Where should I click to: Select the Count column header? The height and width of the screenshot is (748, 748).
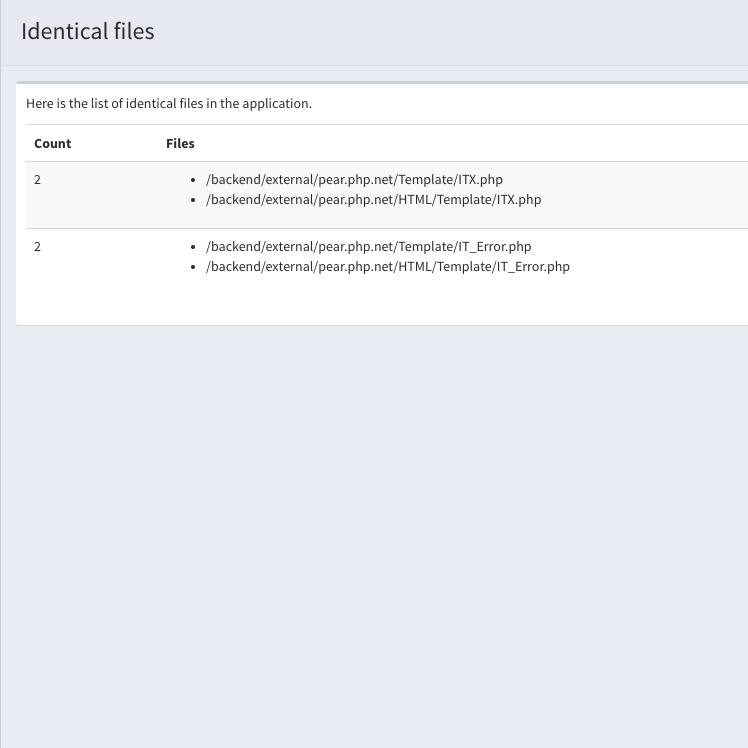tap(52, 144)
